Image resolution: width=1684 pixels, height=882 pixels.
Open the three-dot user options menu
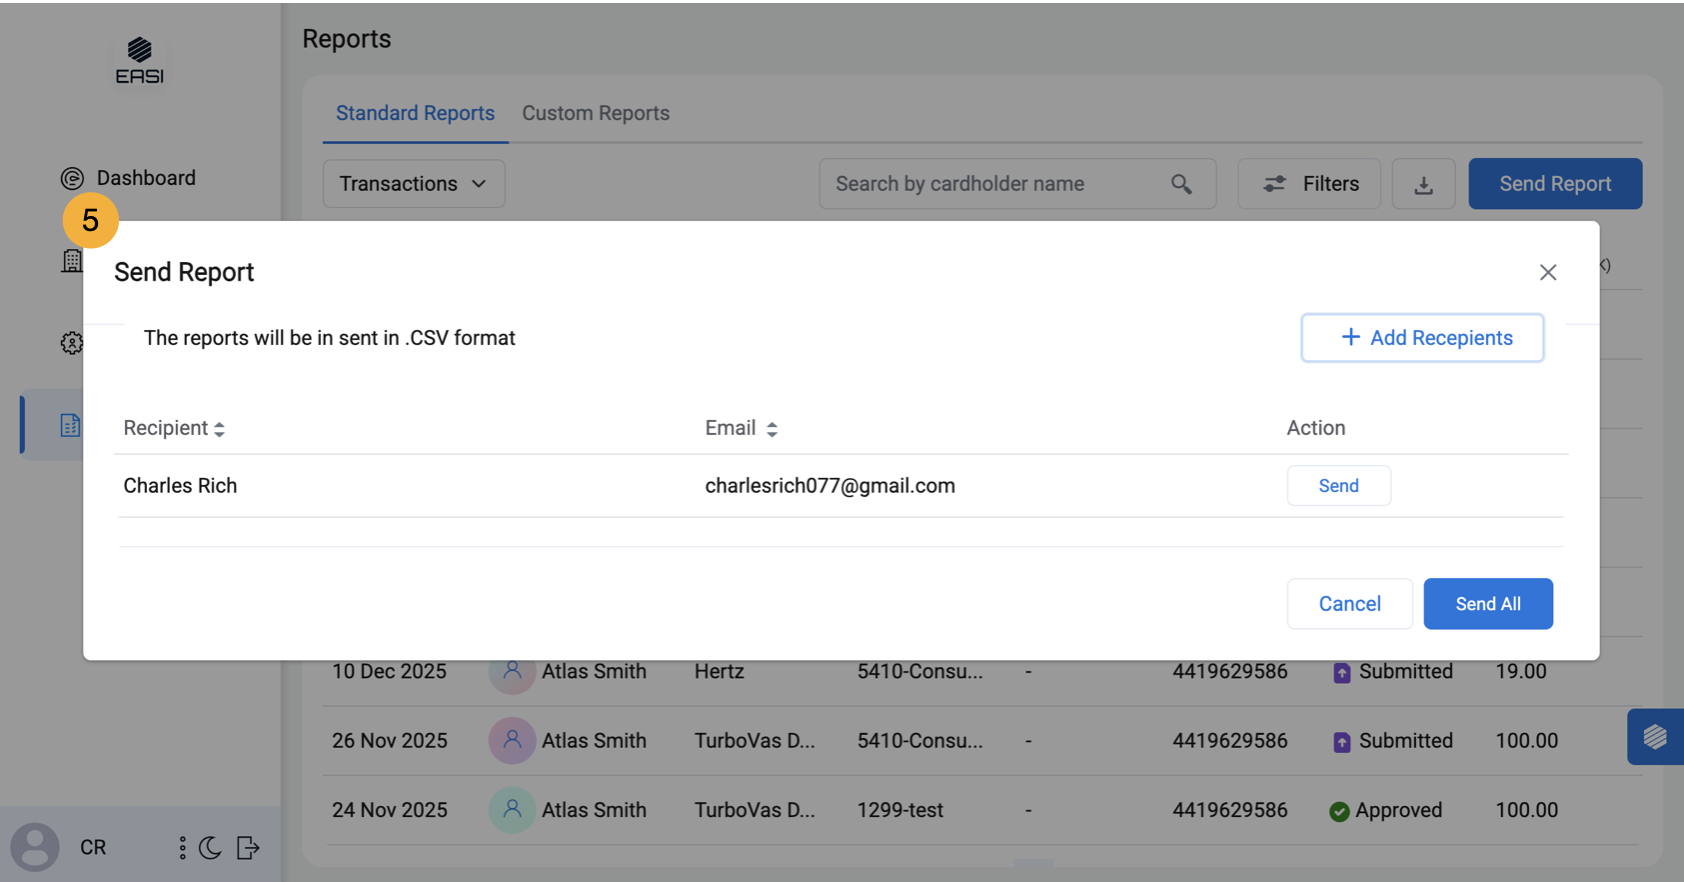(182, 848)
